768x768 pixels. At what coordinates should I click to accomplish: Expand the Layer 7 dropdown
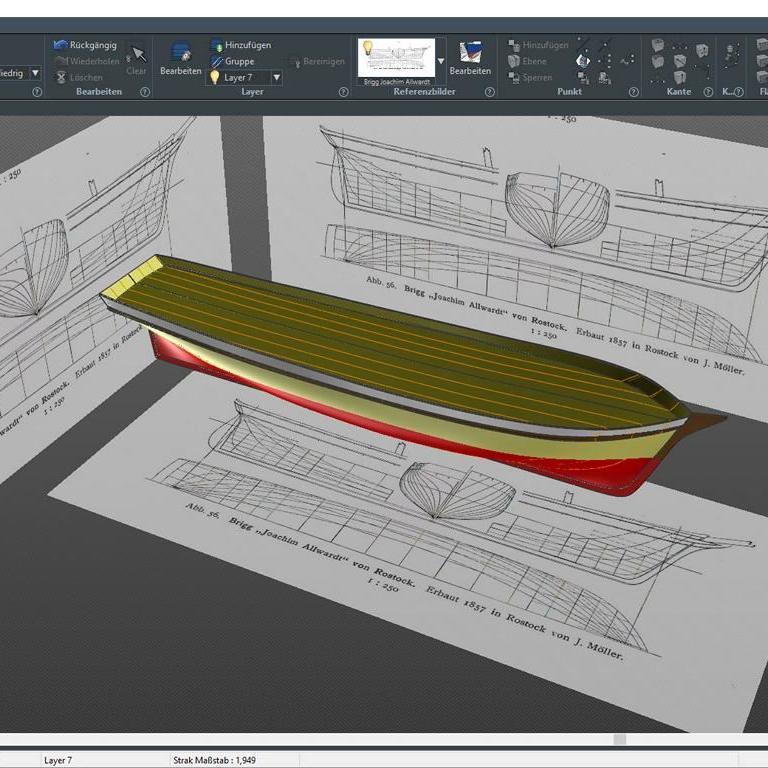(x=277, y=77)
